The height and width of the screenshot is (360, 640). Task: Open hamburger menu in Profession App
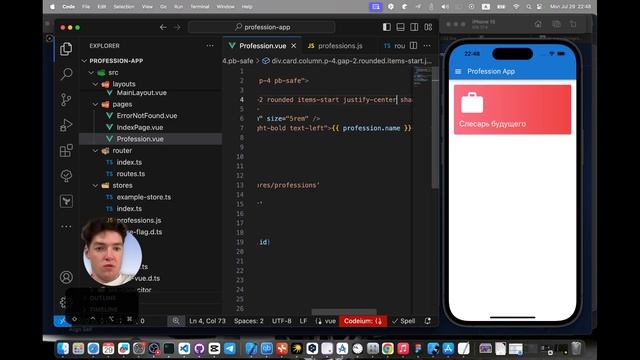click(458, 71)
